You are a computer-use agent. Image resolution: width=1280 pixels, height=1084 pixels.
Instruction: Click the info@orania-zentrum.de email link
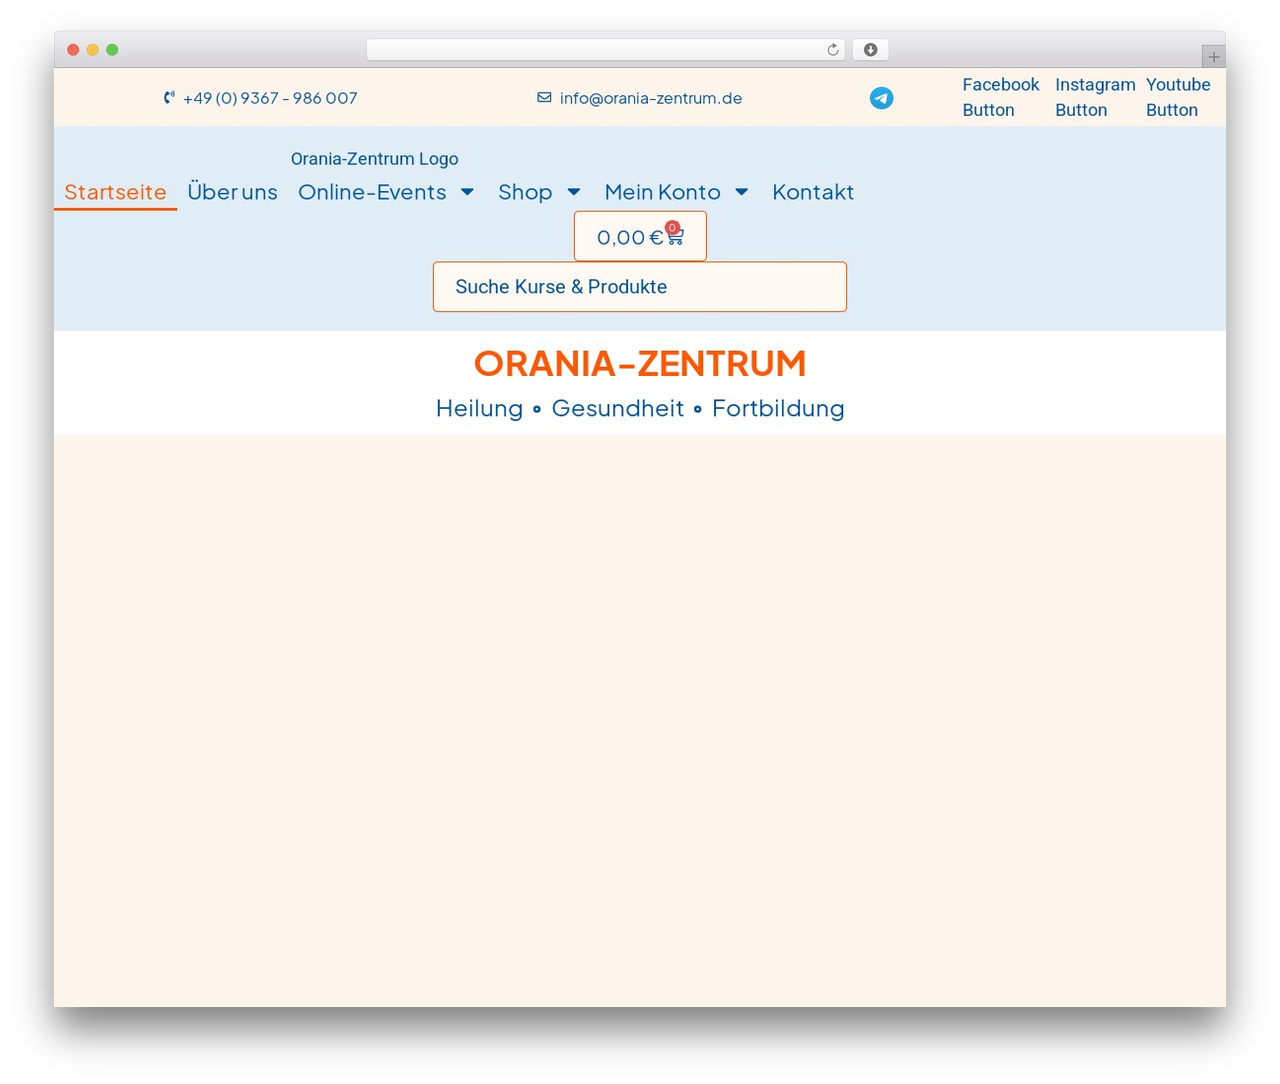pyautogui.click(x=651, y=98)
